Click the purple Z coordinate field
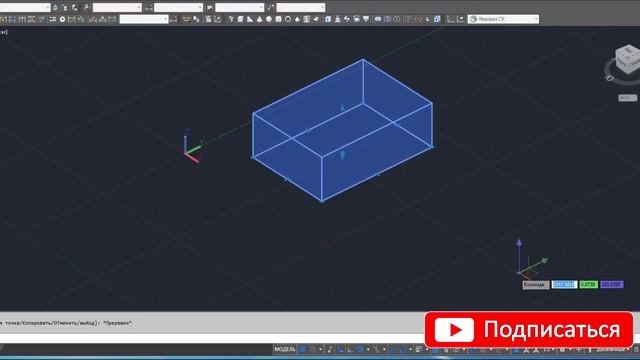 (612, 284)
